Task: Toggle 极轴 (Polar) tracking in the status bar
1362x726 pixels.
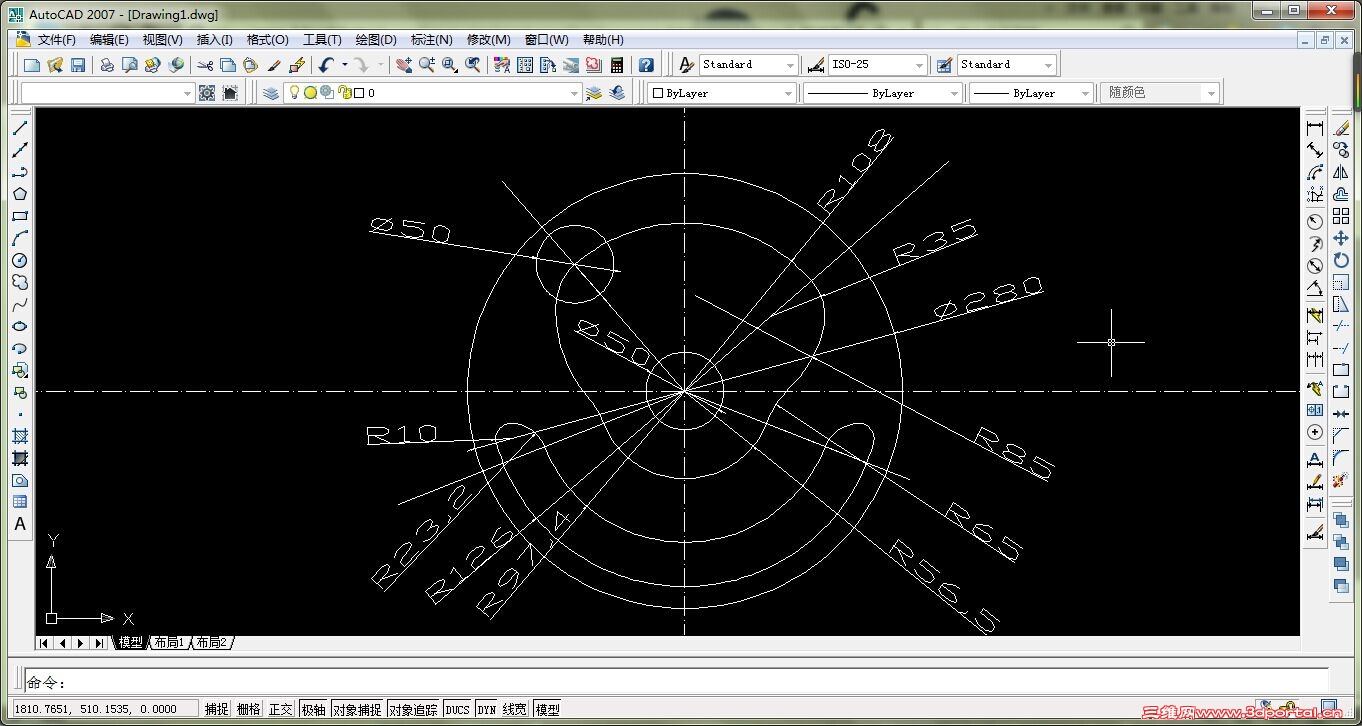Action: (313, 709)
